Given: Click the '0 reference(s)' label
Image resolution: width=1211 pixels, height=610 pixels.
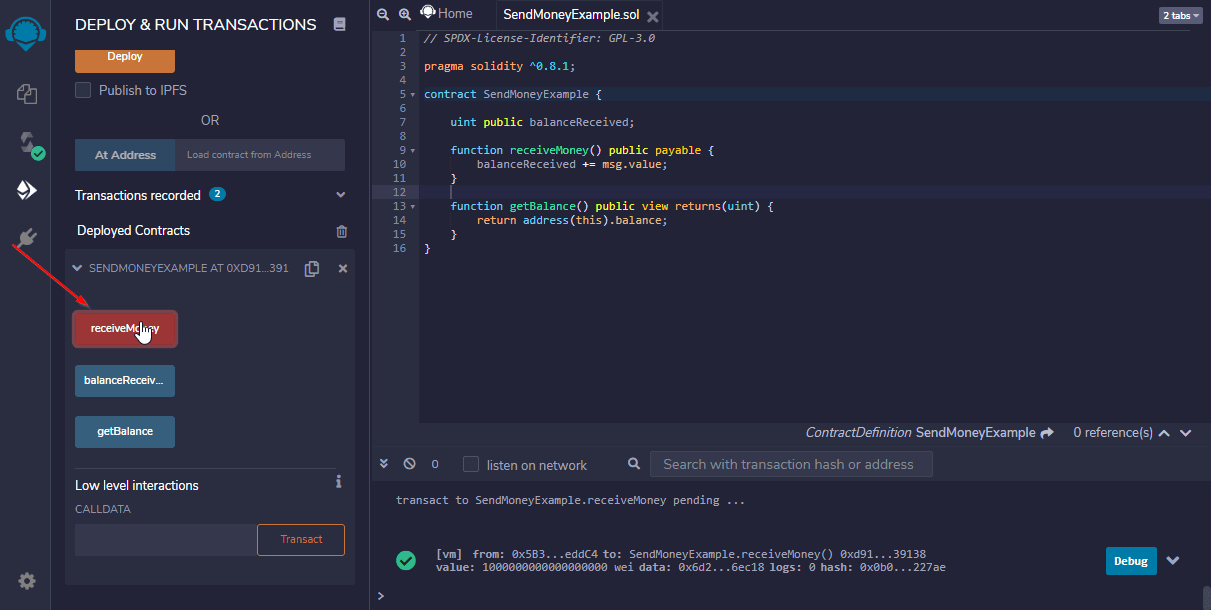Looking at the screenshot, I should pos(1113,433).
